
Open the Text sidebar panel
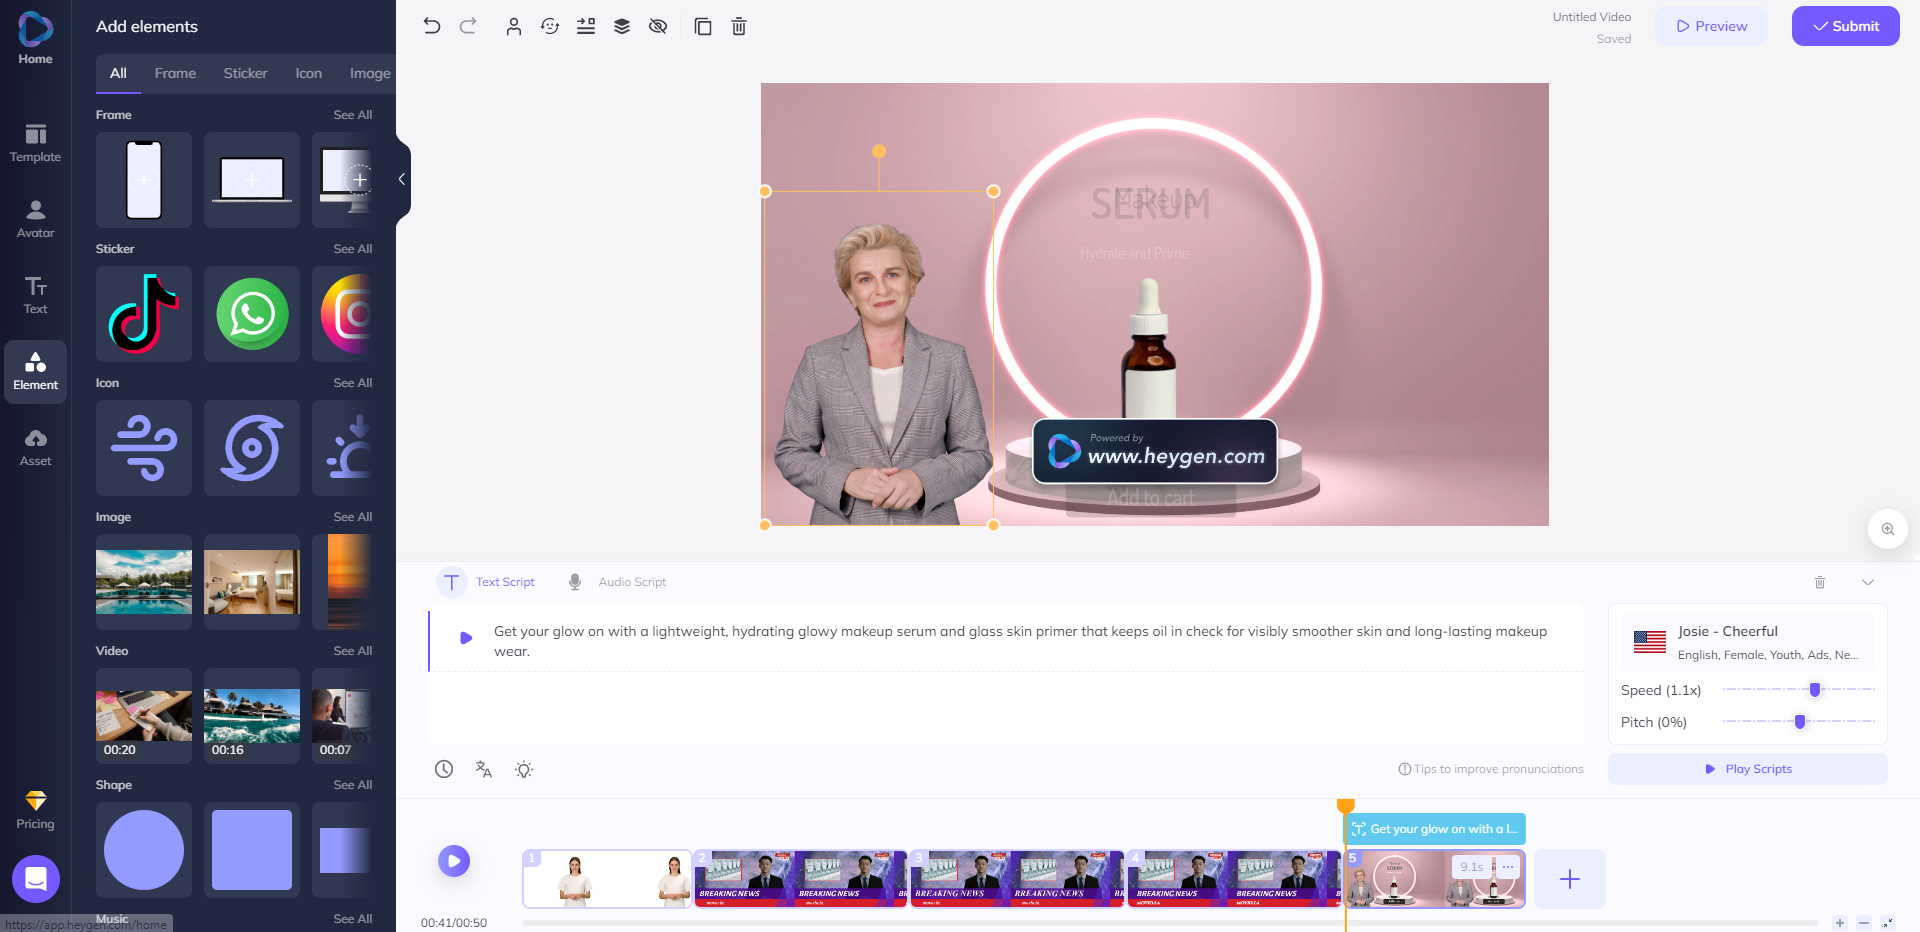coord(35,295)
